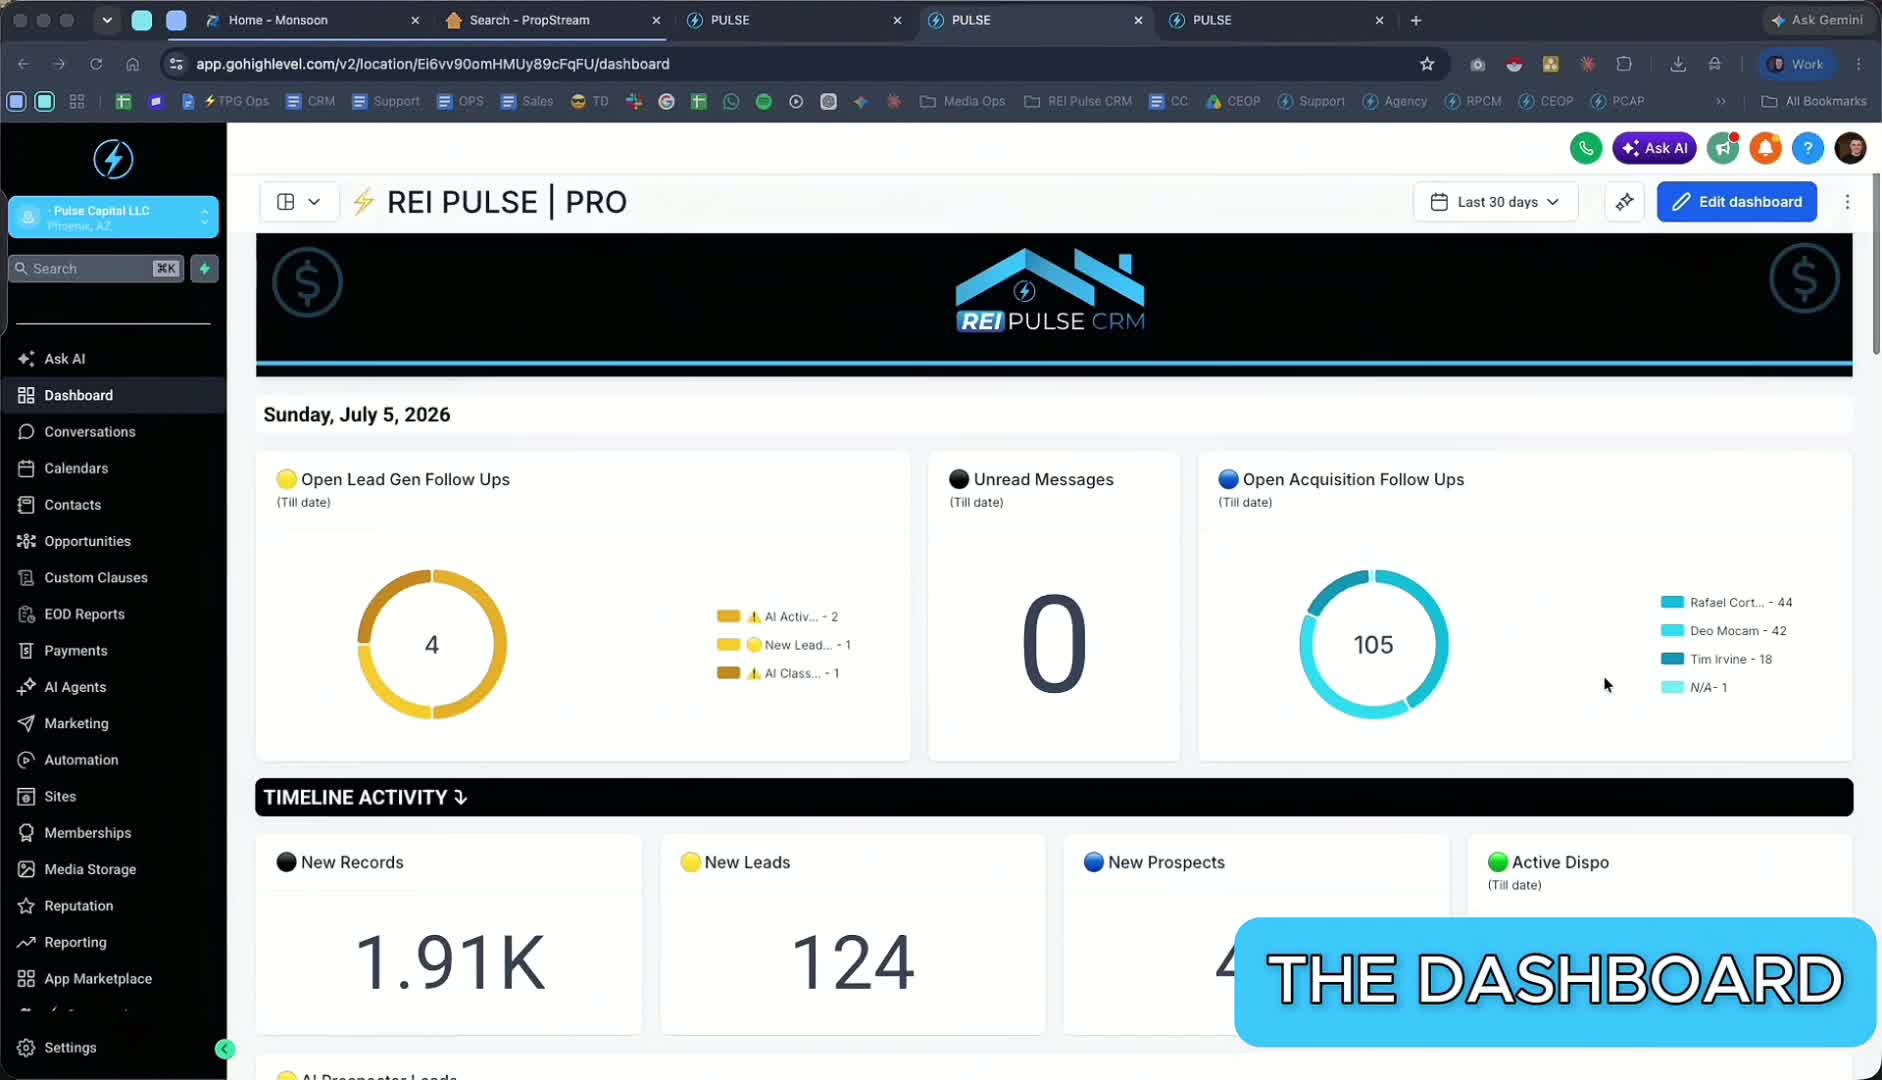Click the AI Activ... legend swatch
1882x1080 pixels.
[x=728, y=616]
